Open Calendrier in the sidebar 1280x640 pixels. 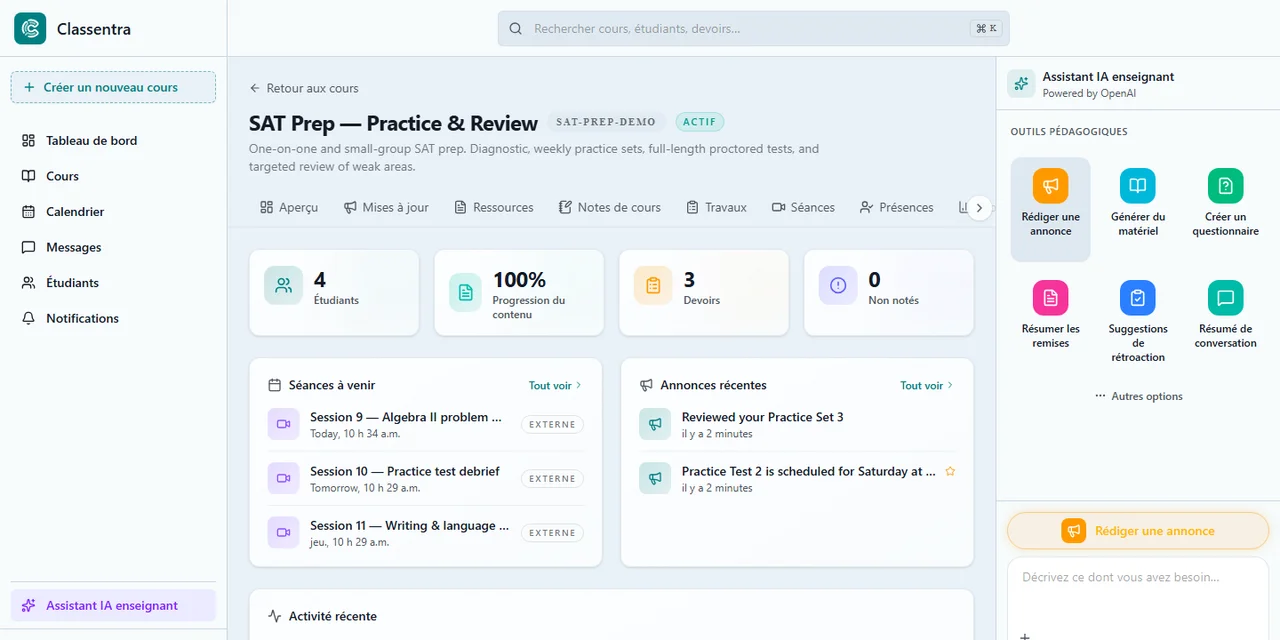[x=113, y=212]
